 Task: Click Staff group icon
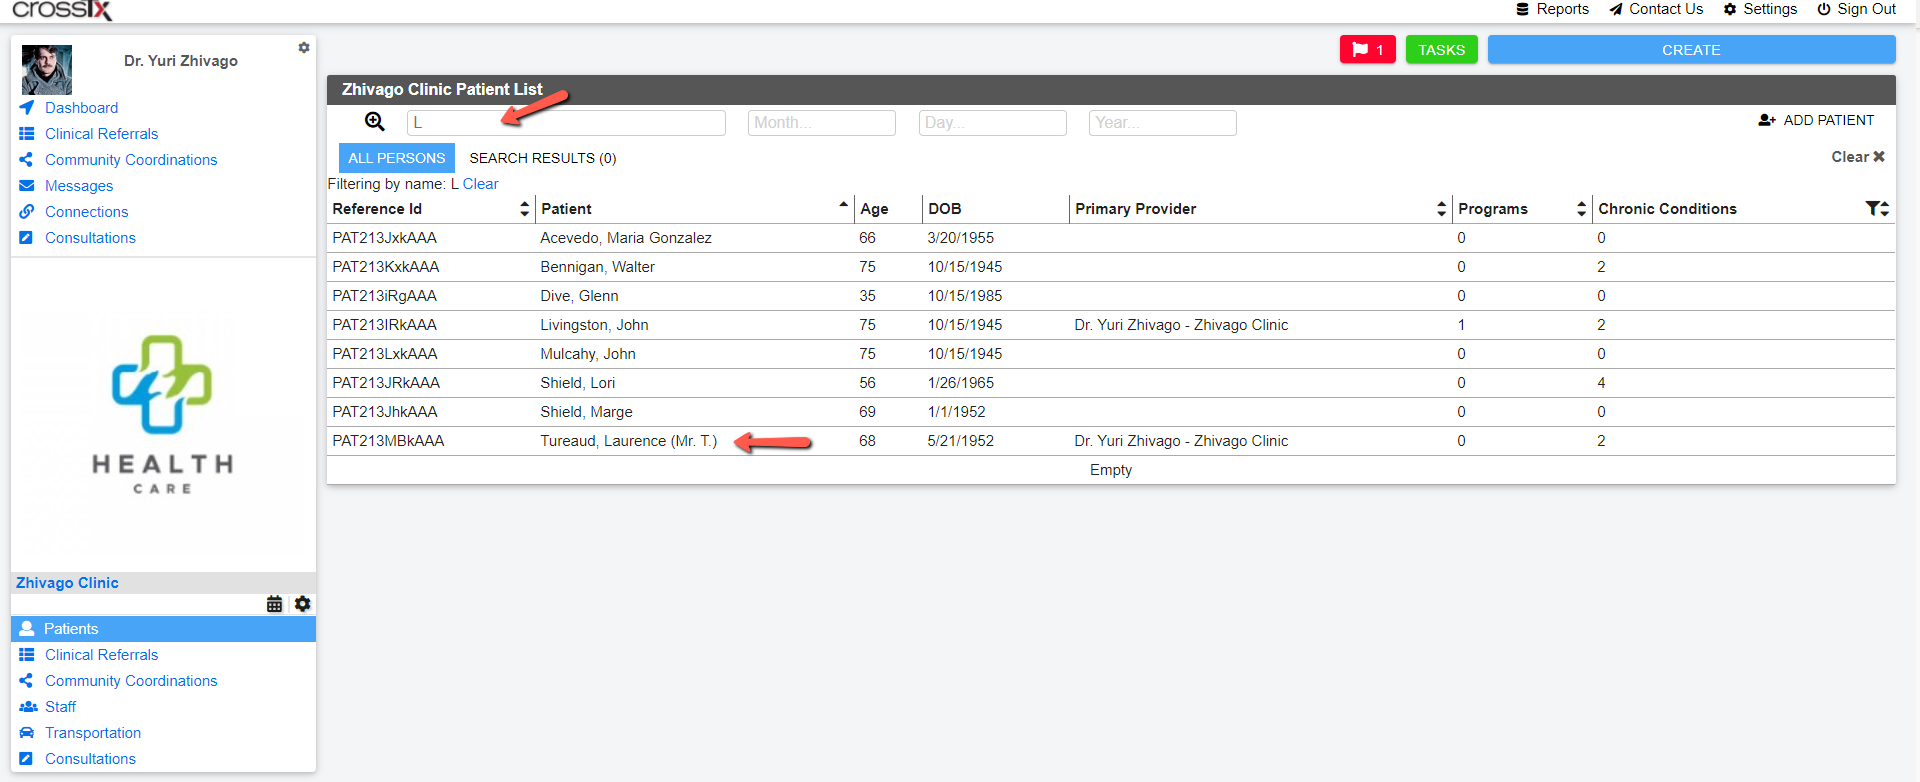point(28,707)
